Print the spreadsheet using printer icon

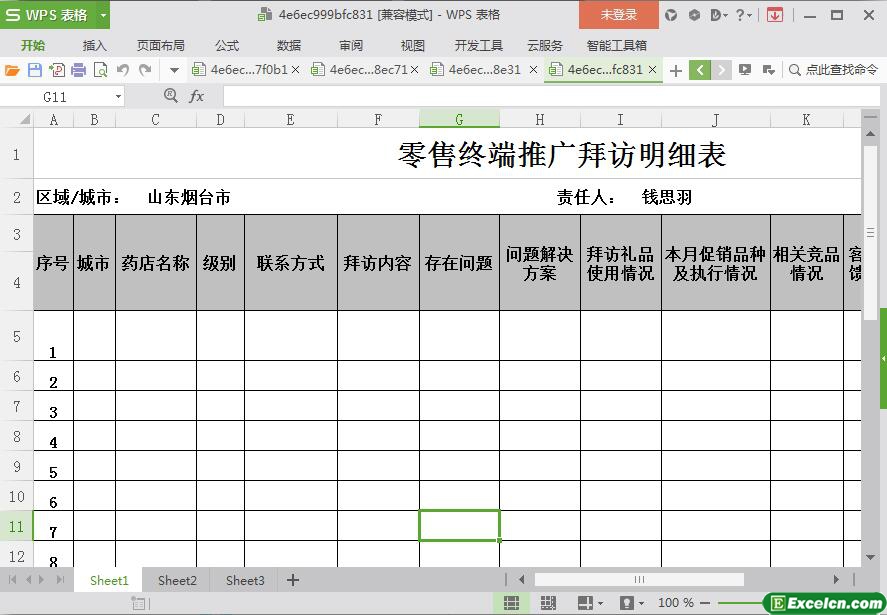pos(79,70)
